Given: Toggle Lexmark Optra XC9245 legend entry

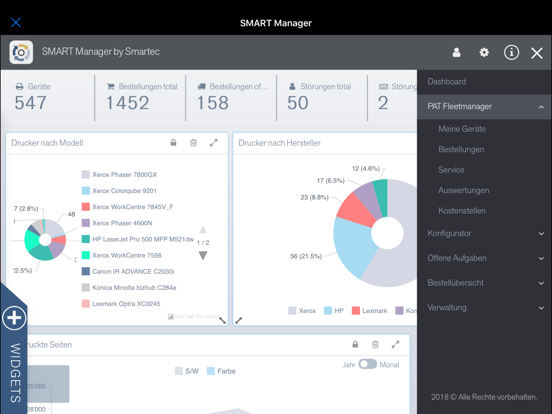Looking at the screenshot, I should 121,304.
